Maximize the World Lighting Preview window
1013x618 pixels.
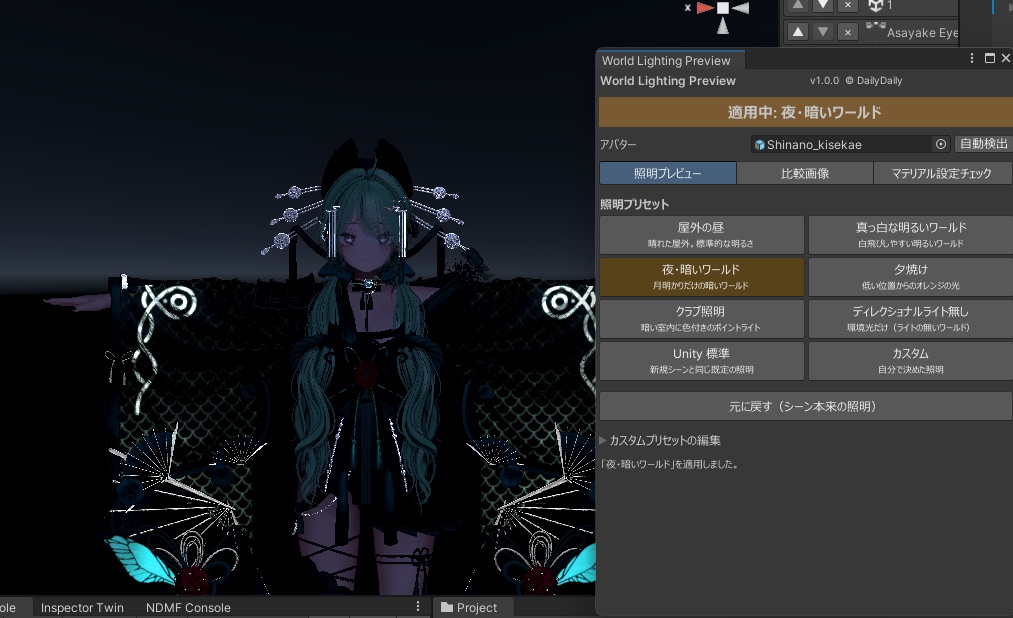[989, 58]
